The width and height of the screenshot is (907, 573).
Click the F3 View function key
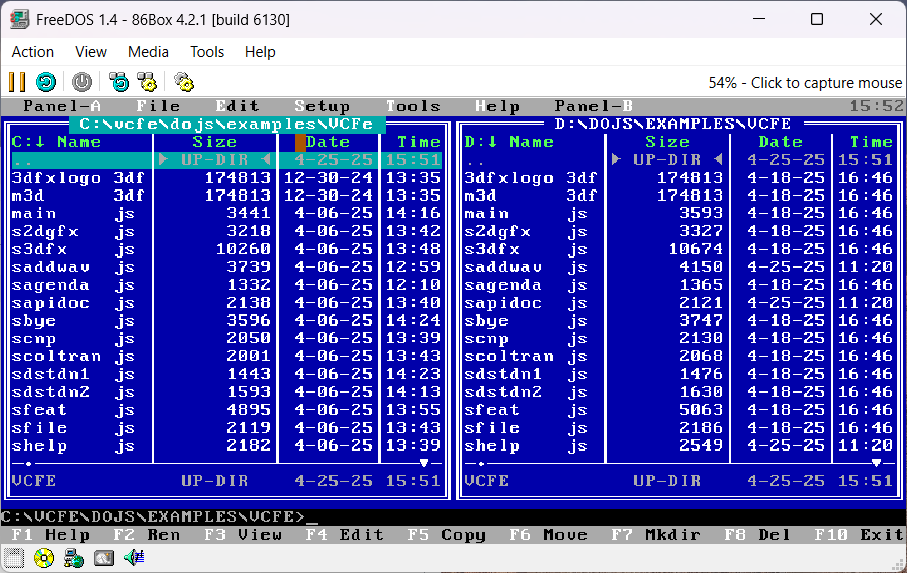(243, 535)
